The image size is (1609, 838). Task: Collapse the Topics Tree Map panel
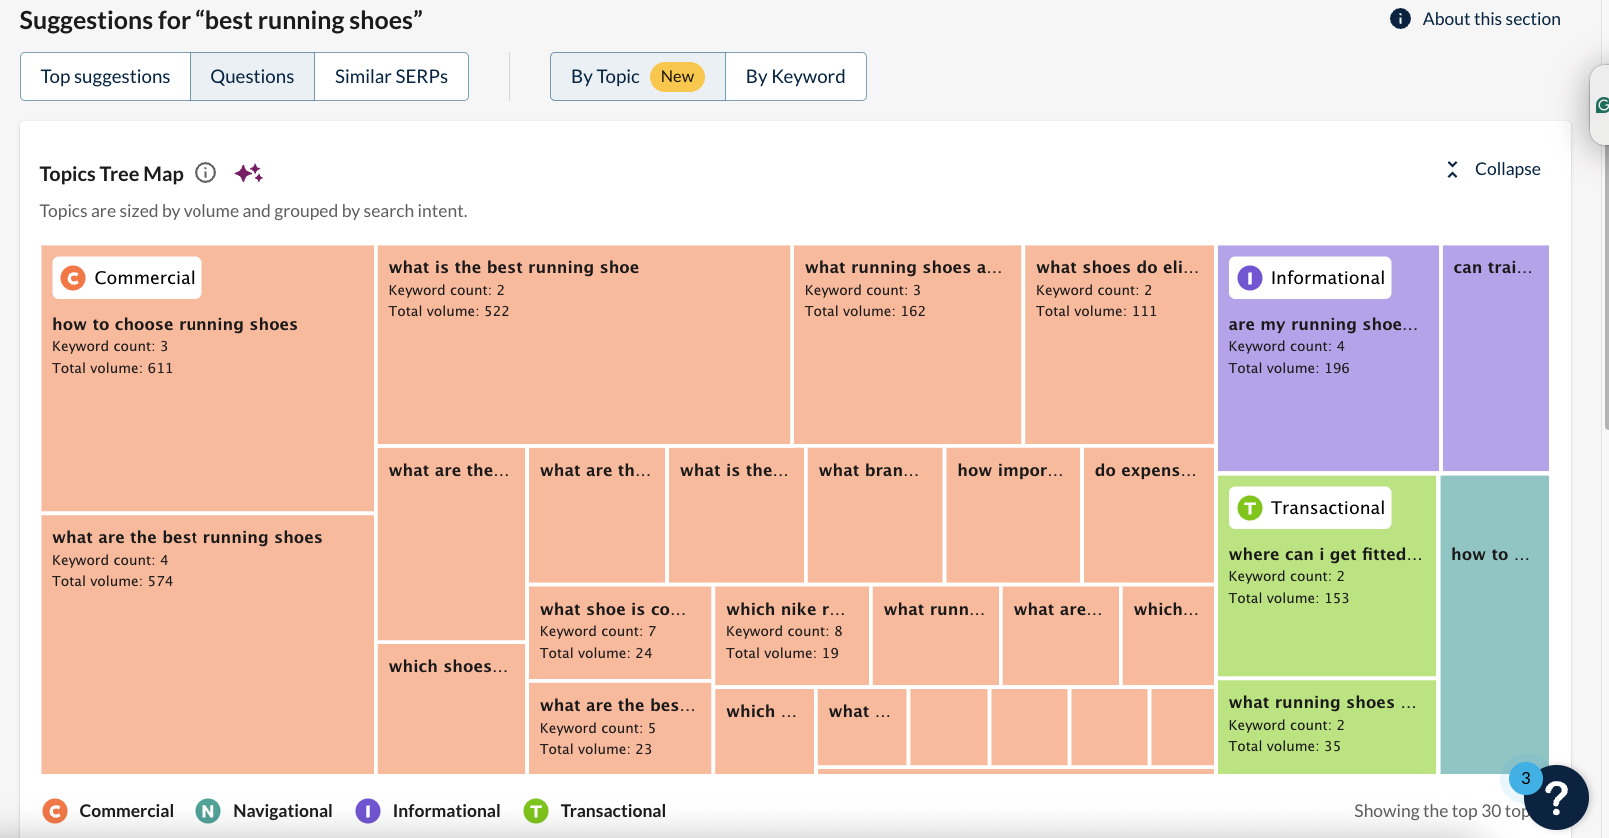point(1492,169)
